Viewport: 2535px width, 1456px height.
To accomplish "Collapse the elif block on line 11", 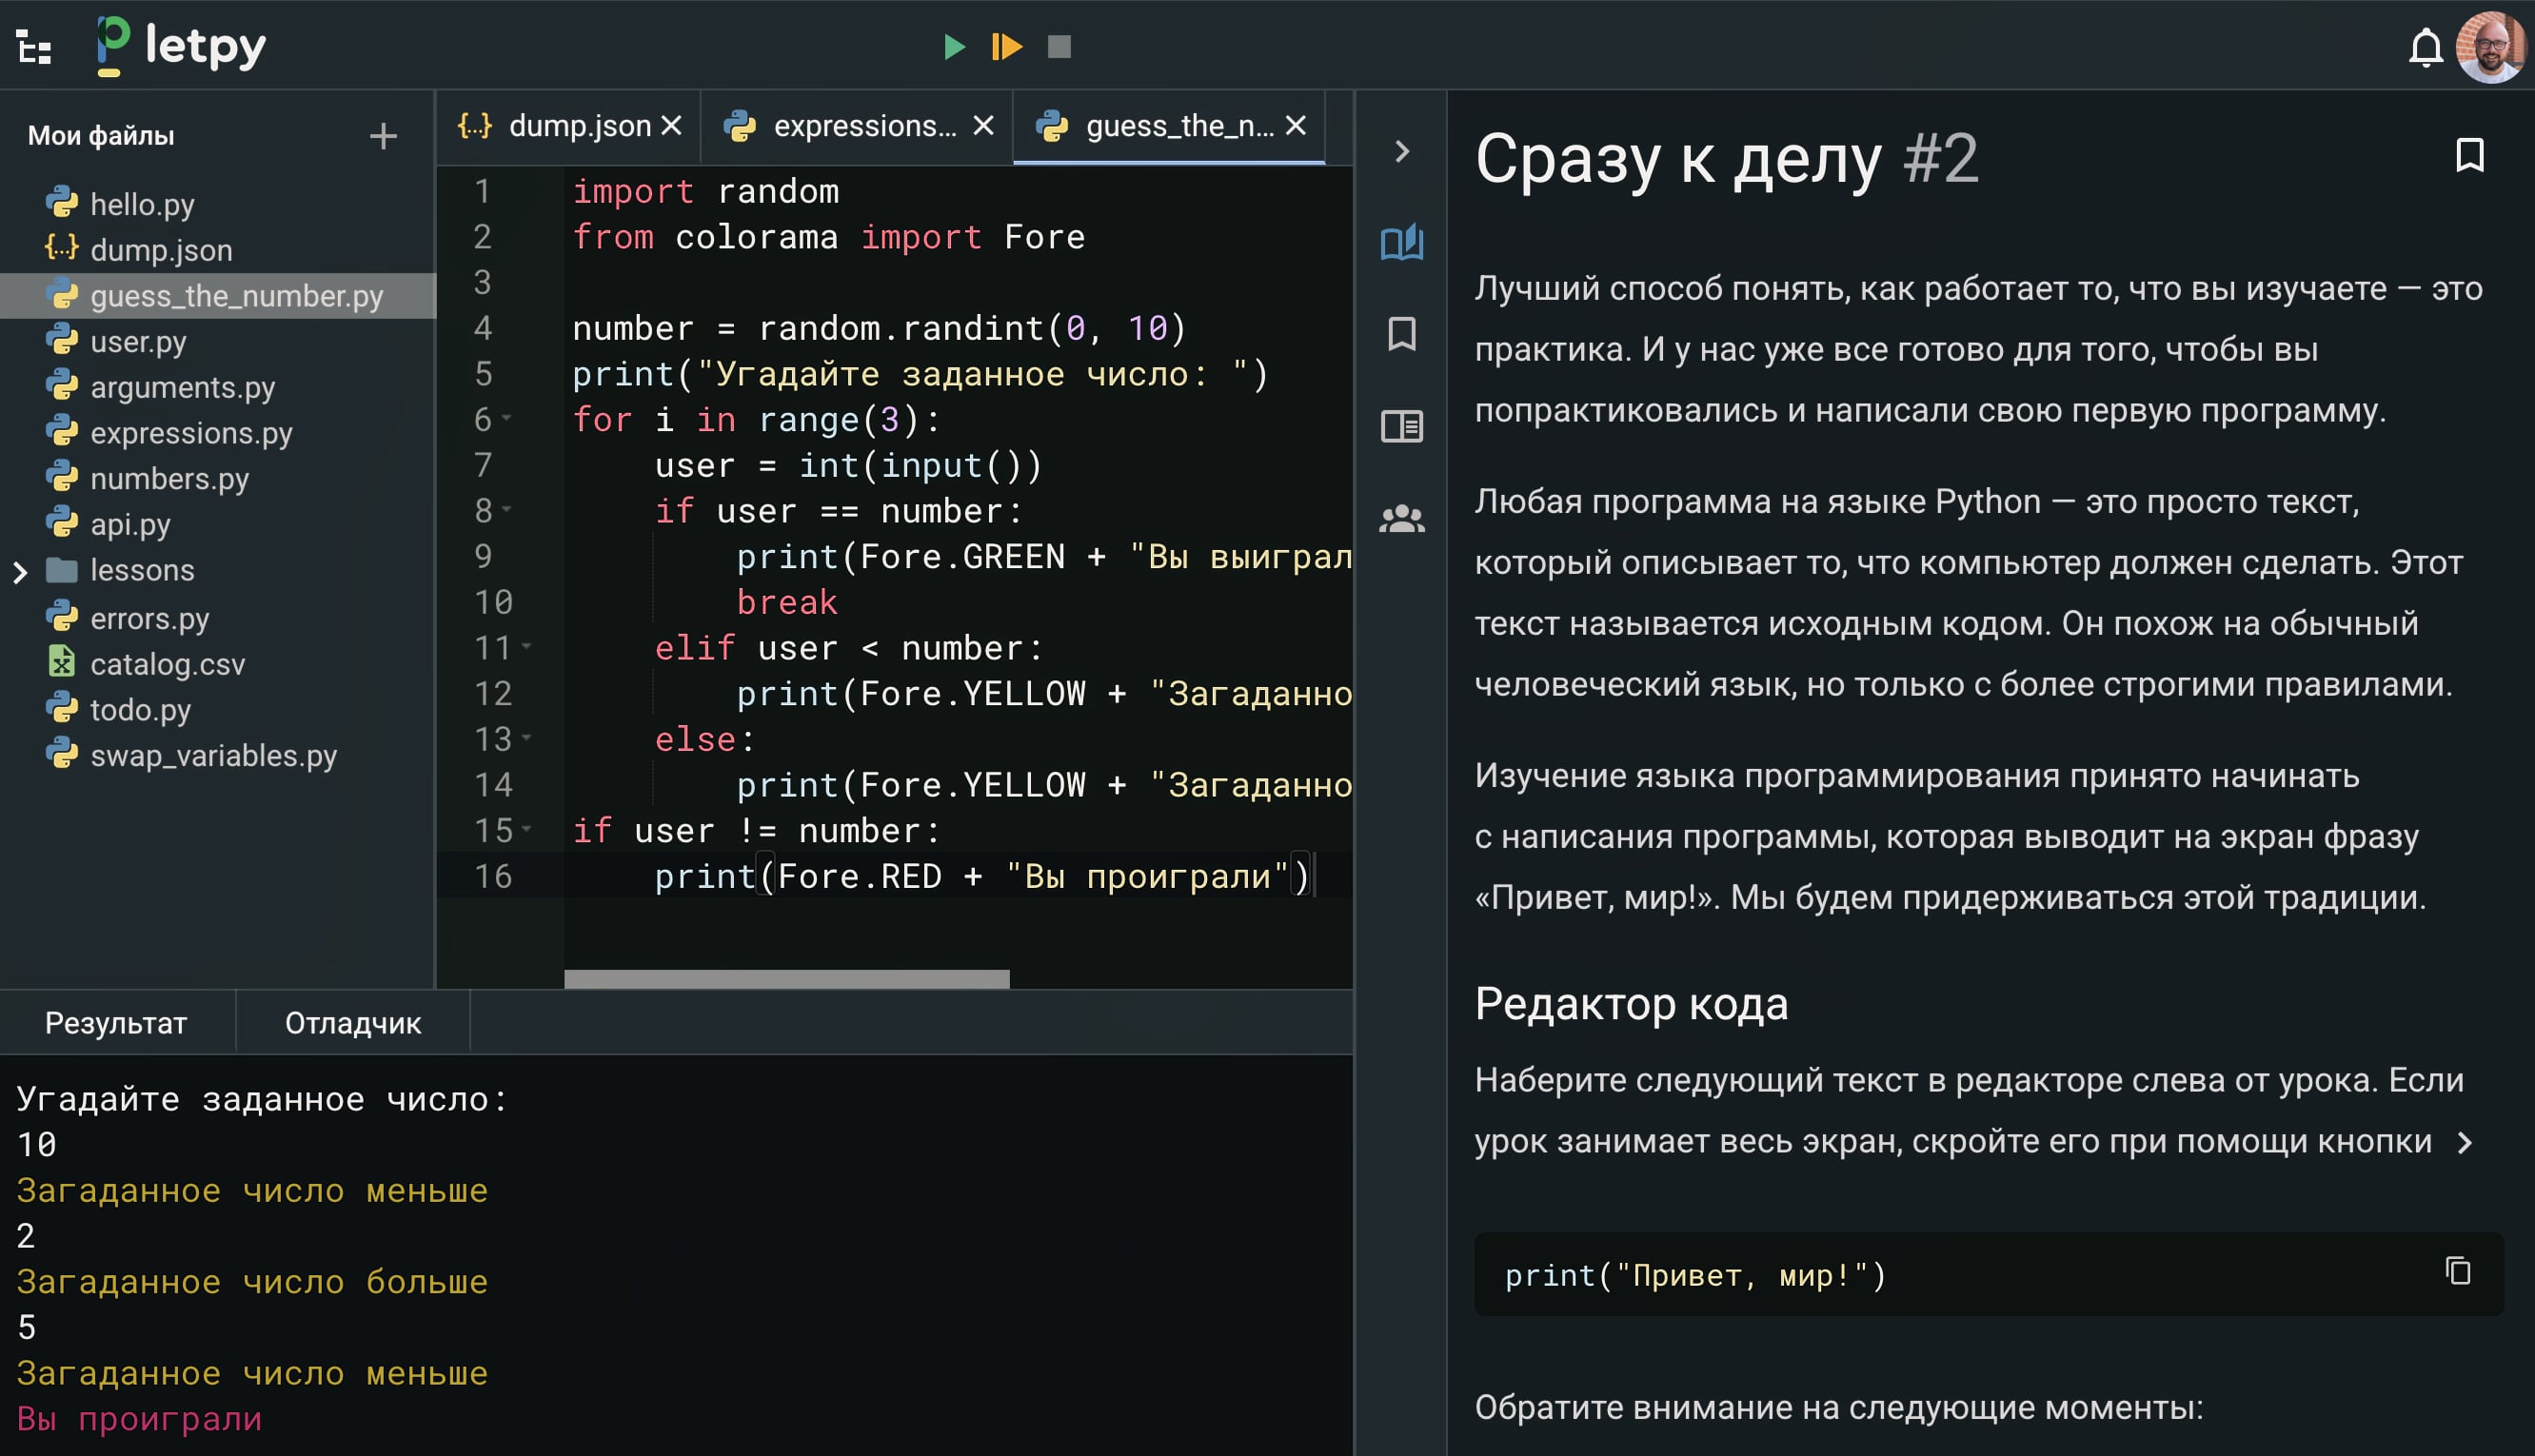I will (x=525, y=648).
